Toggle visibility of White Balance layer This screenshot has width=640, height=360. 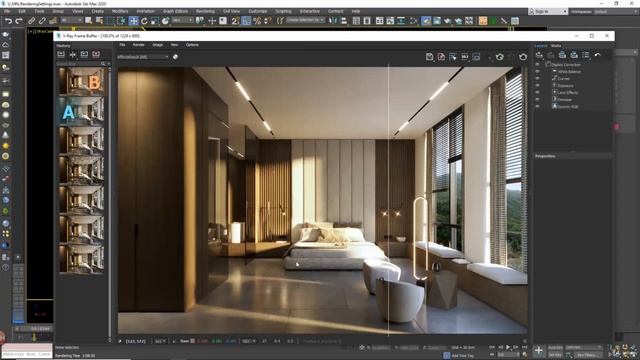pos(537,71)
